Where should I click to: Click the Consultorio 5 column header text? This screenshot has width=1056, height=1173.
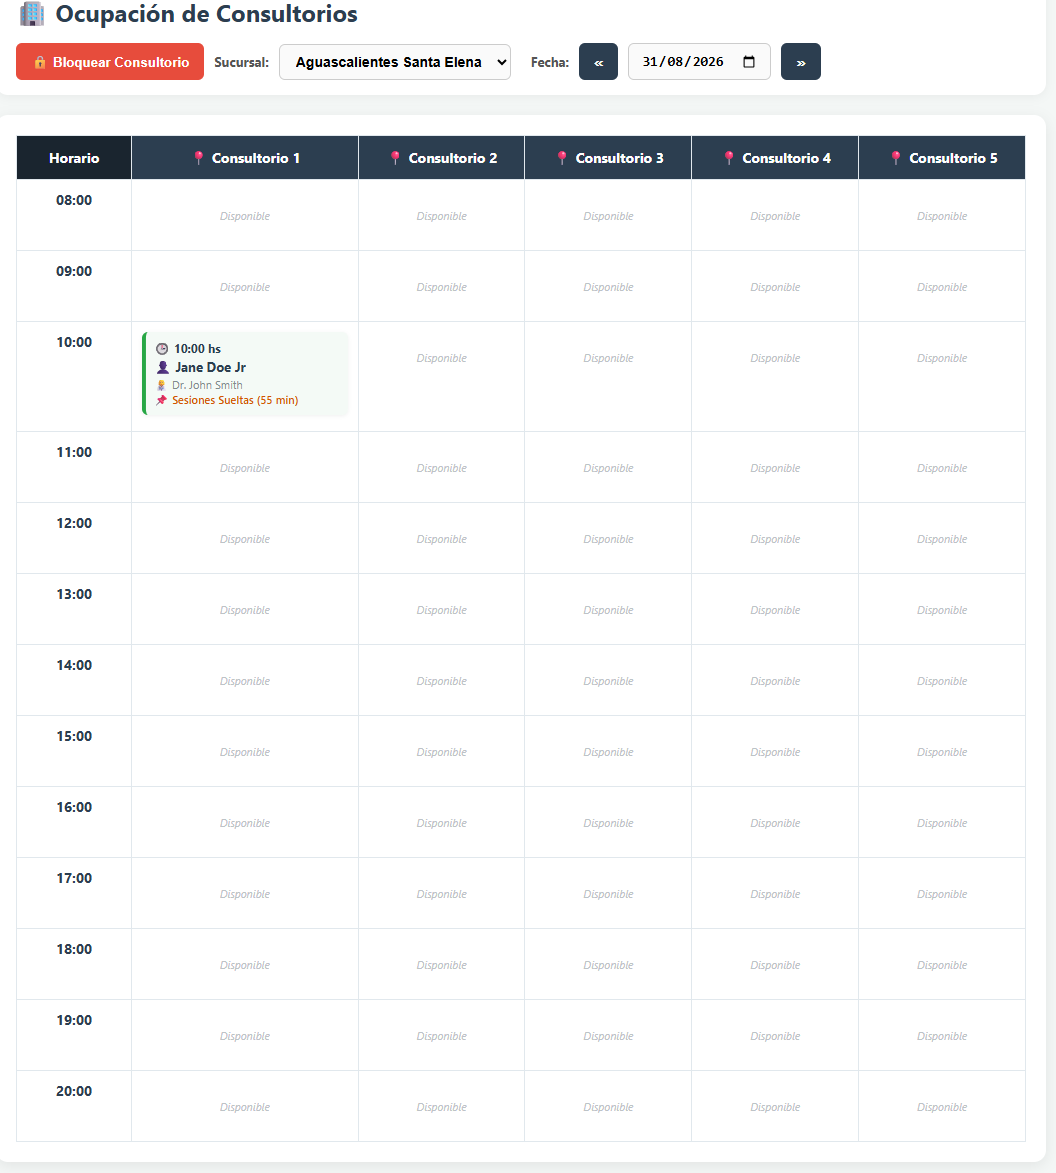point(954,158)
